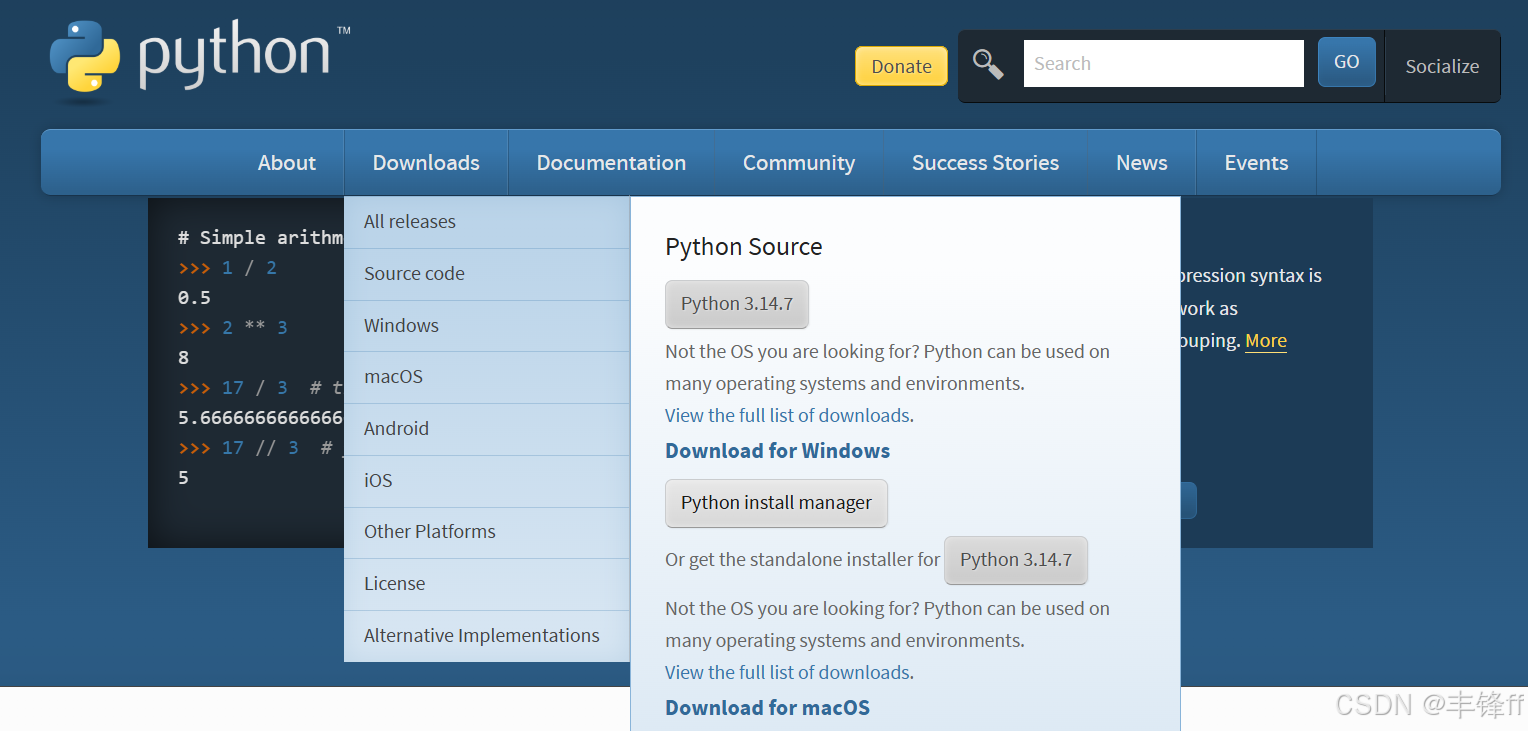The height and width of the screenshot is (731, 1528).
Task: Click the yellow Donate button
Action: (901, 66)
